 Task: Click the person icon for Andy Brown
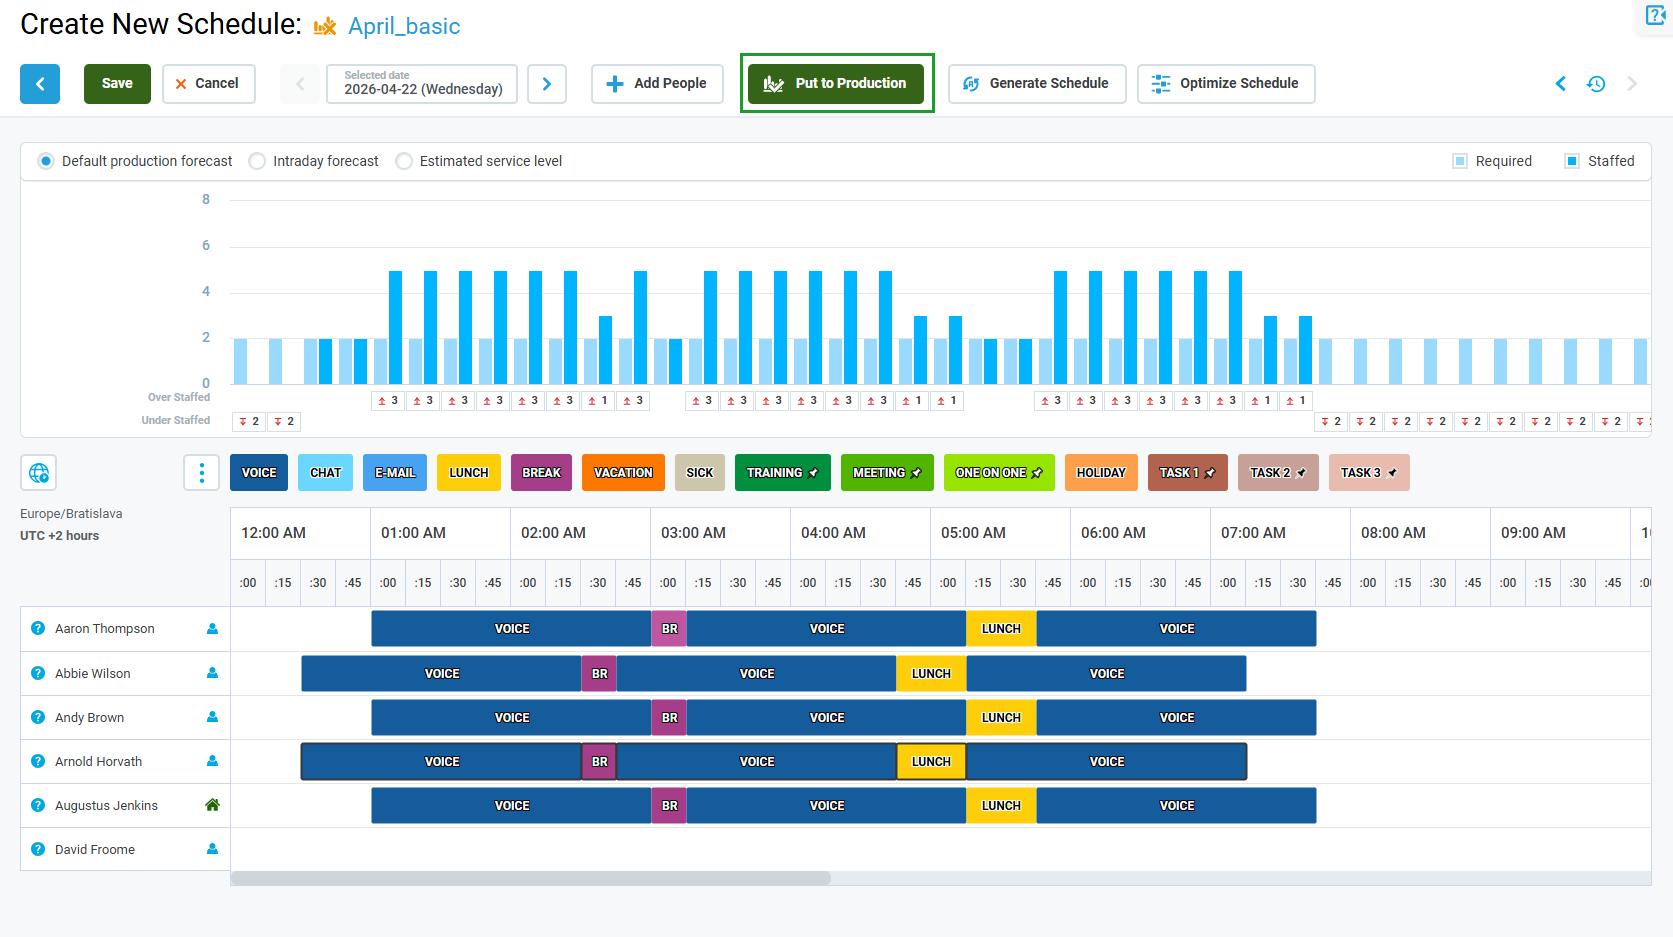pos(212,717)
